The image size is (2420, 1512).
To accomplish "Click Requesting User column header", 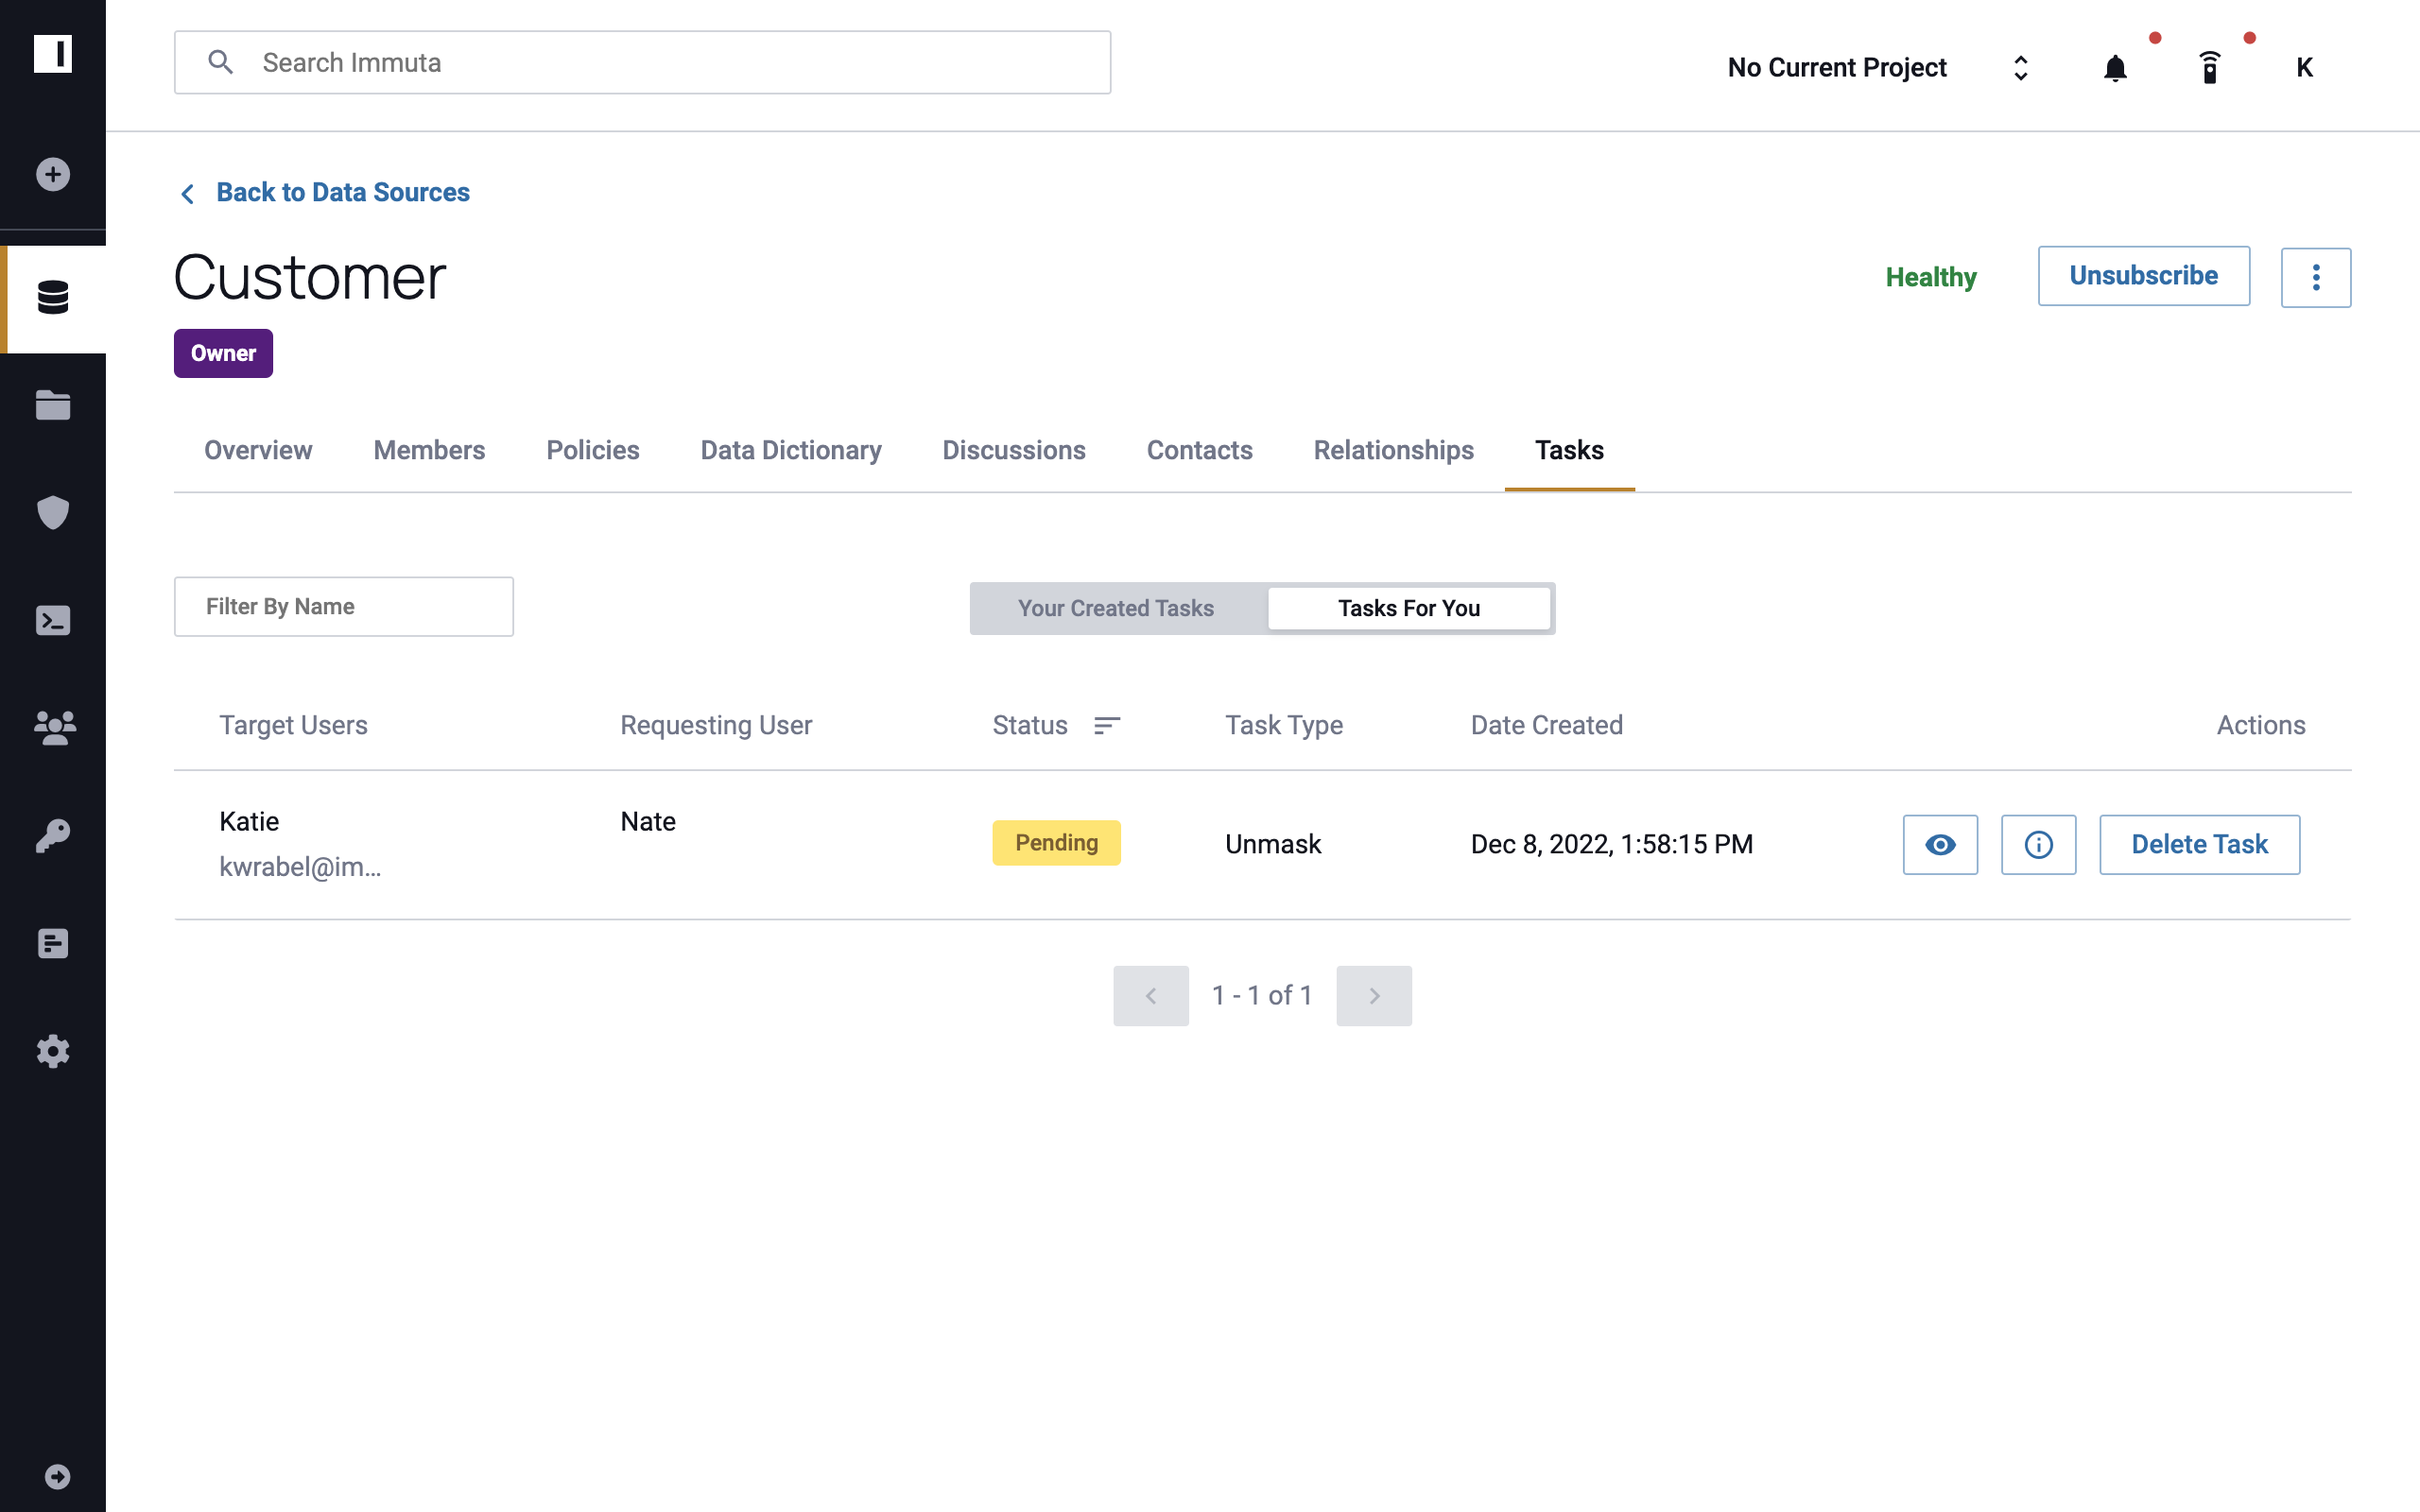I will (x=715, y=725).
